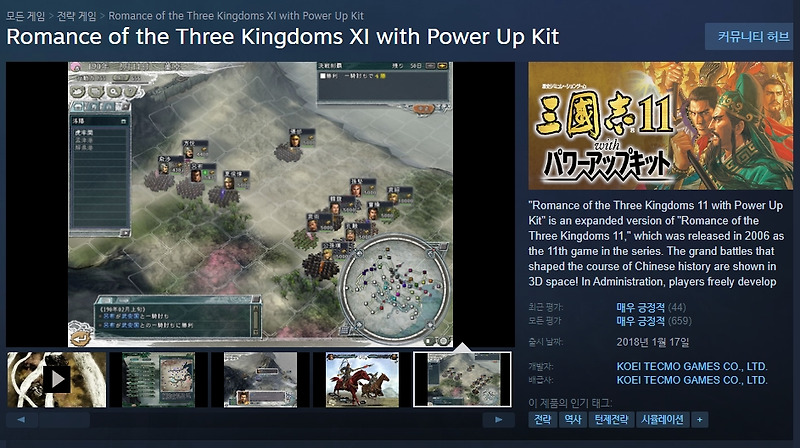
Task: Select the highlighted fifth screenshot thumbnail
Action: click(x=462, y=379)
